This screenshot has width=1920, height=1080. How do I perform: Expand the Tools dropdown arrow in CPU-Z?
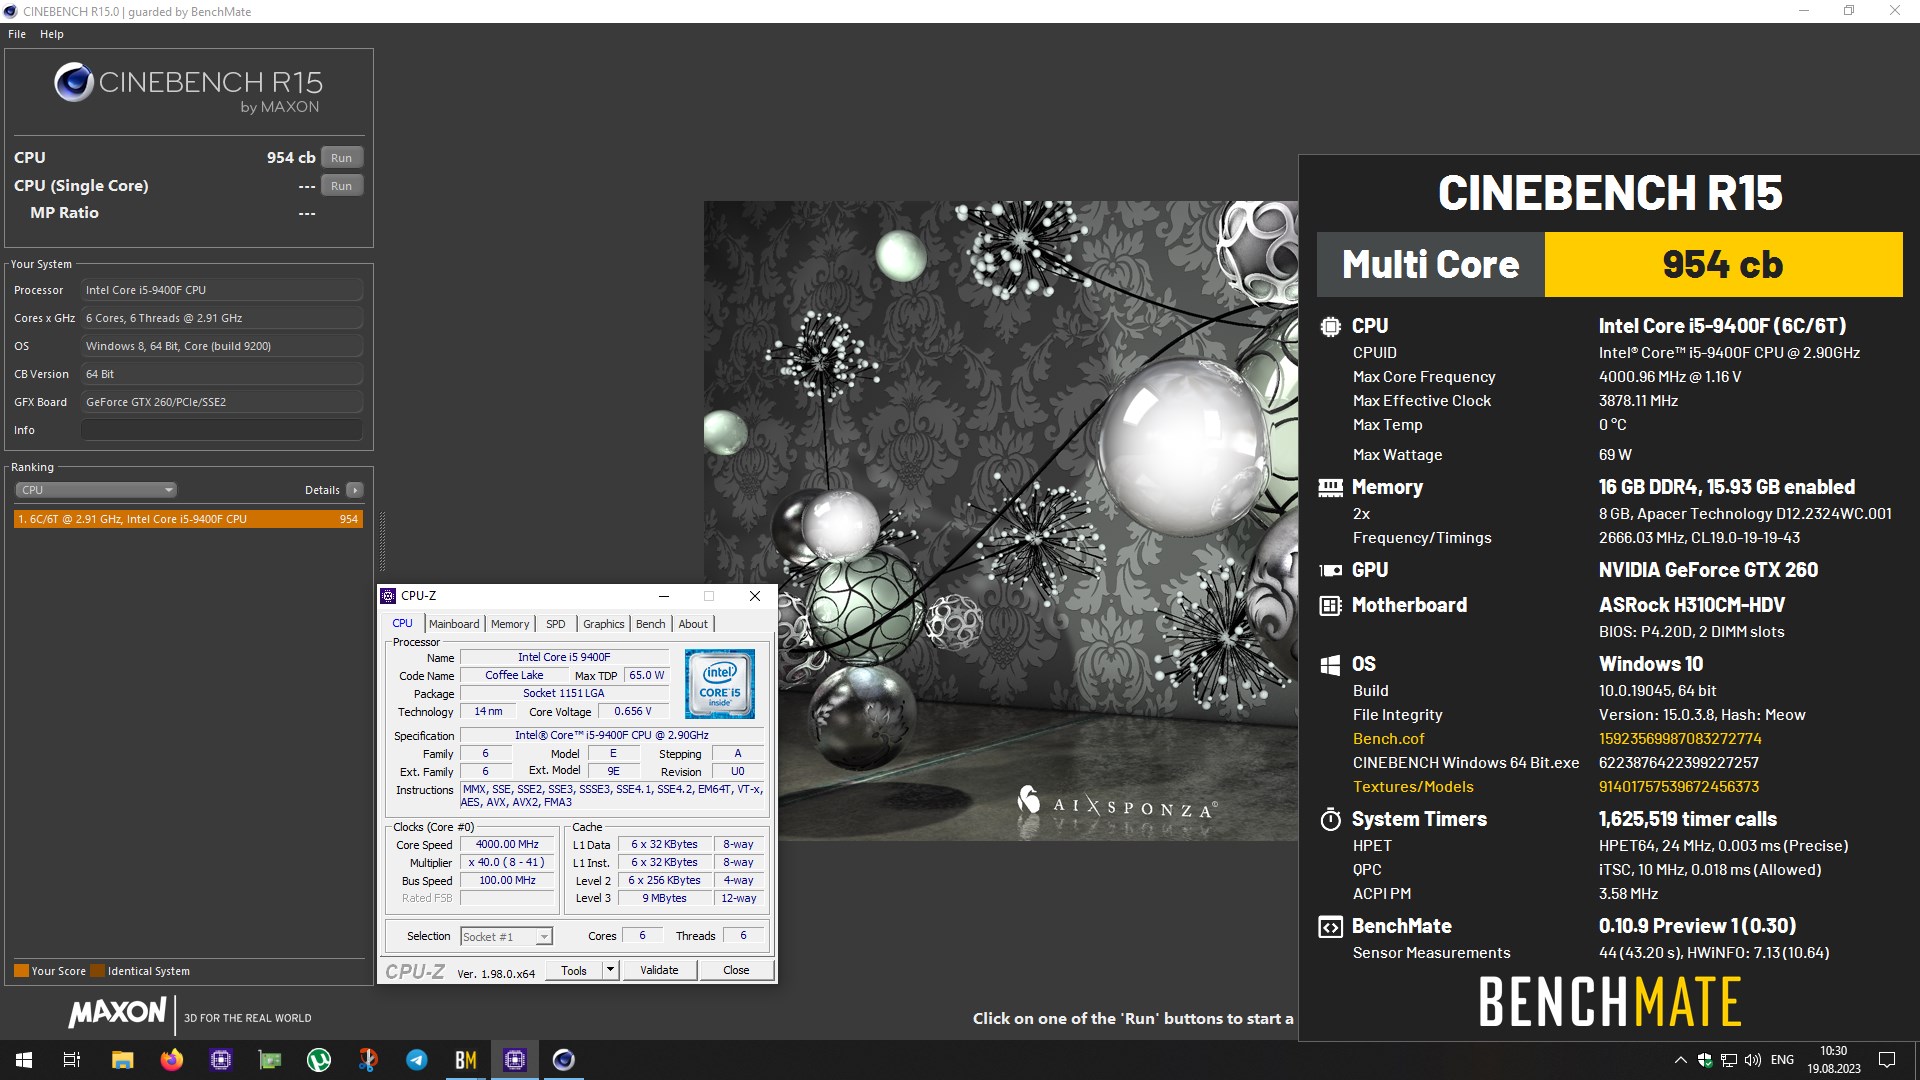point(610,970)
